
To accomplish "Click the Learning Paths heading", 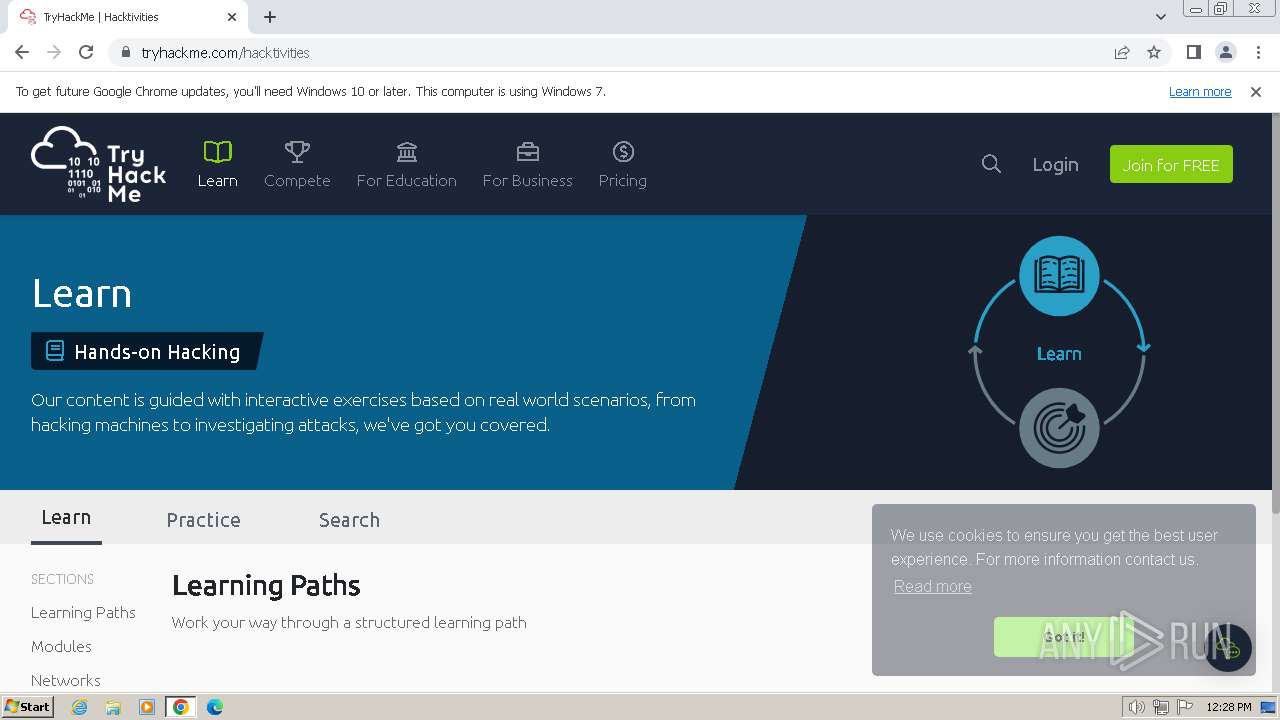I will coord(266,585).
